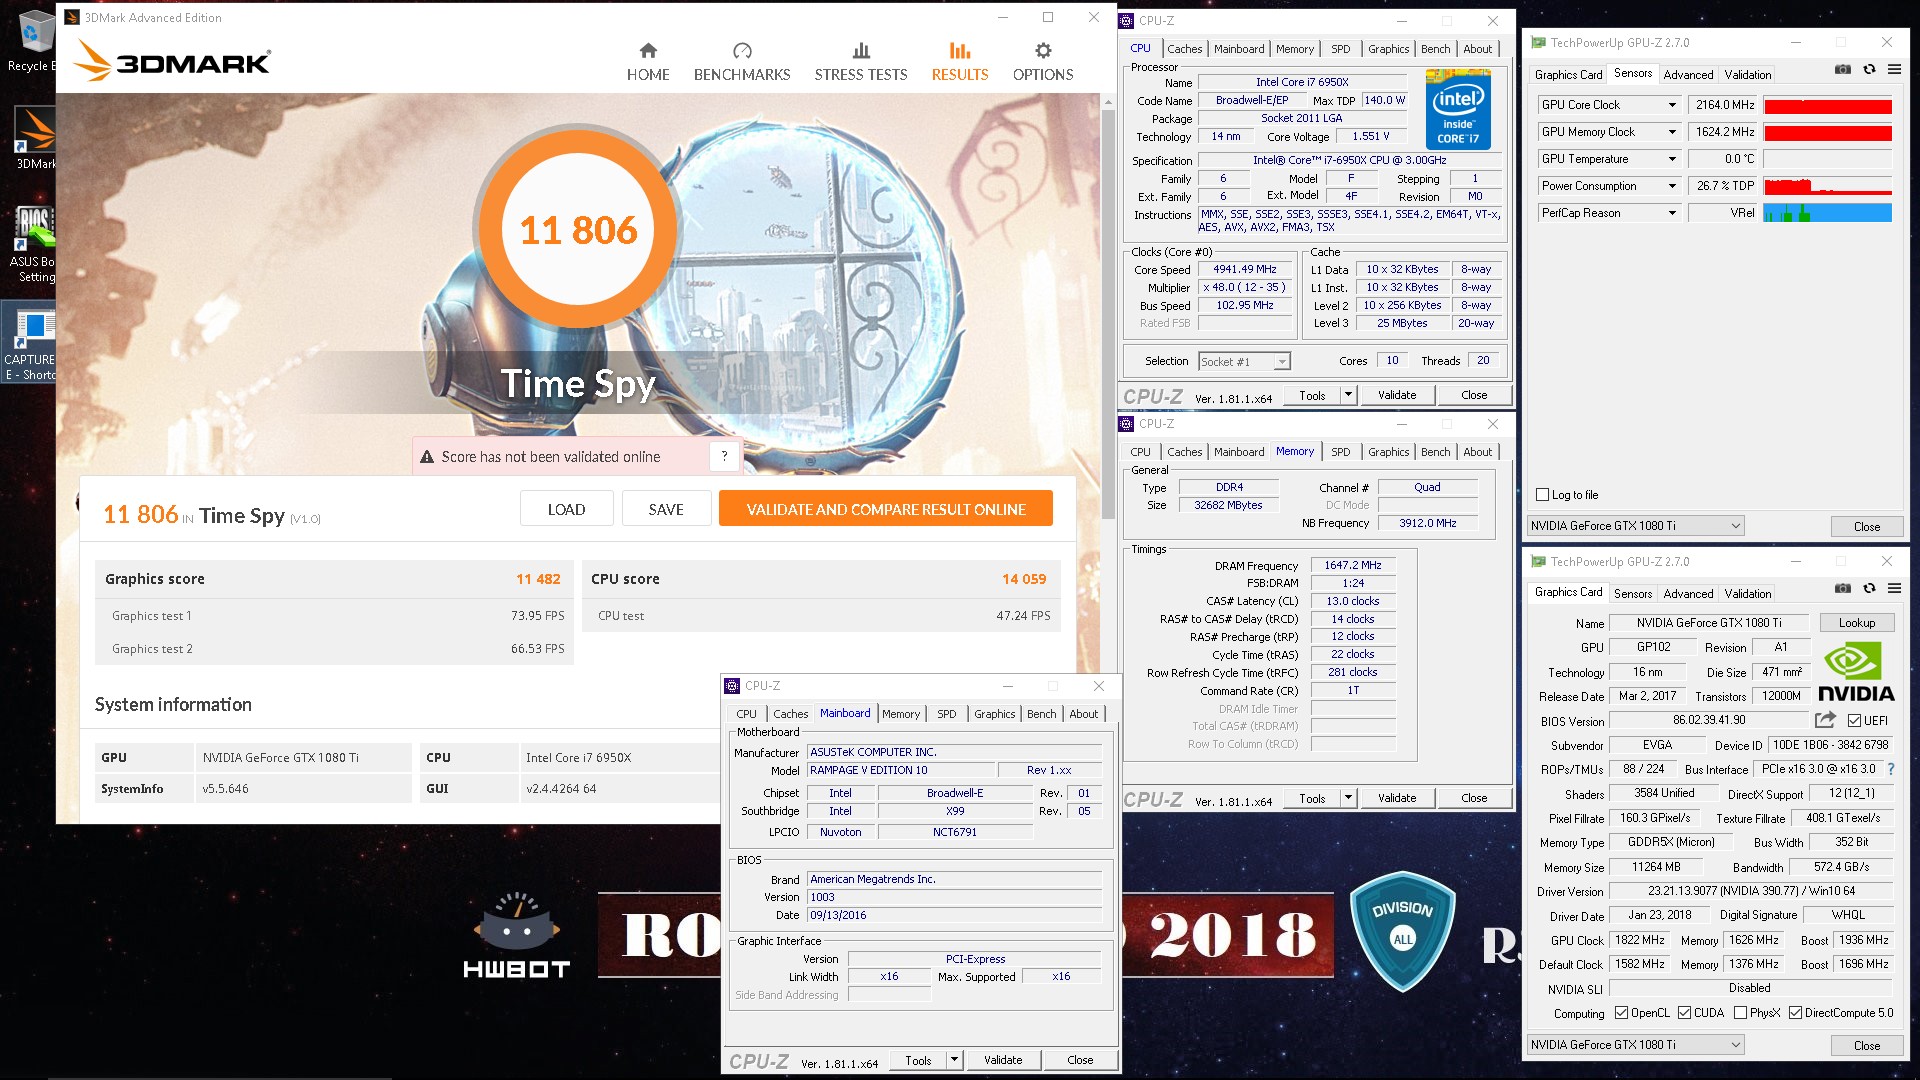The width and height of the screenshot is (1920, 1080).
Task: Open Validation tab in GPU-Z Graphics Card window
Action: coord(1747,594)
